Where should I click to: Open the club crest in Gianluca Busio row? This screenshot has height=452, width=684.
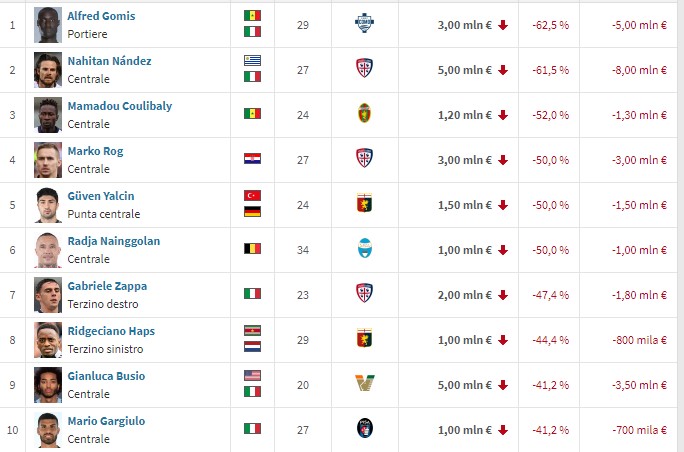coord(365,383)
